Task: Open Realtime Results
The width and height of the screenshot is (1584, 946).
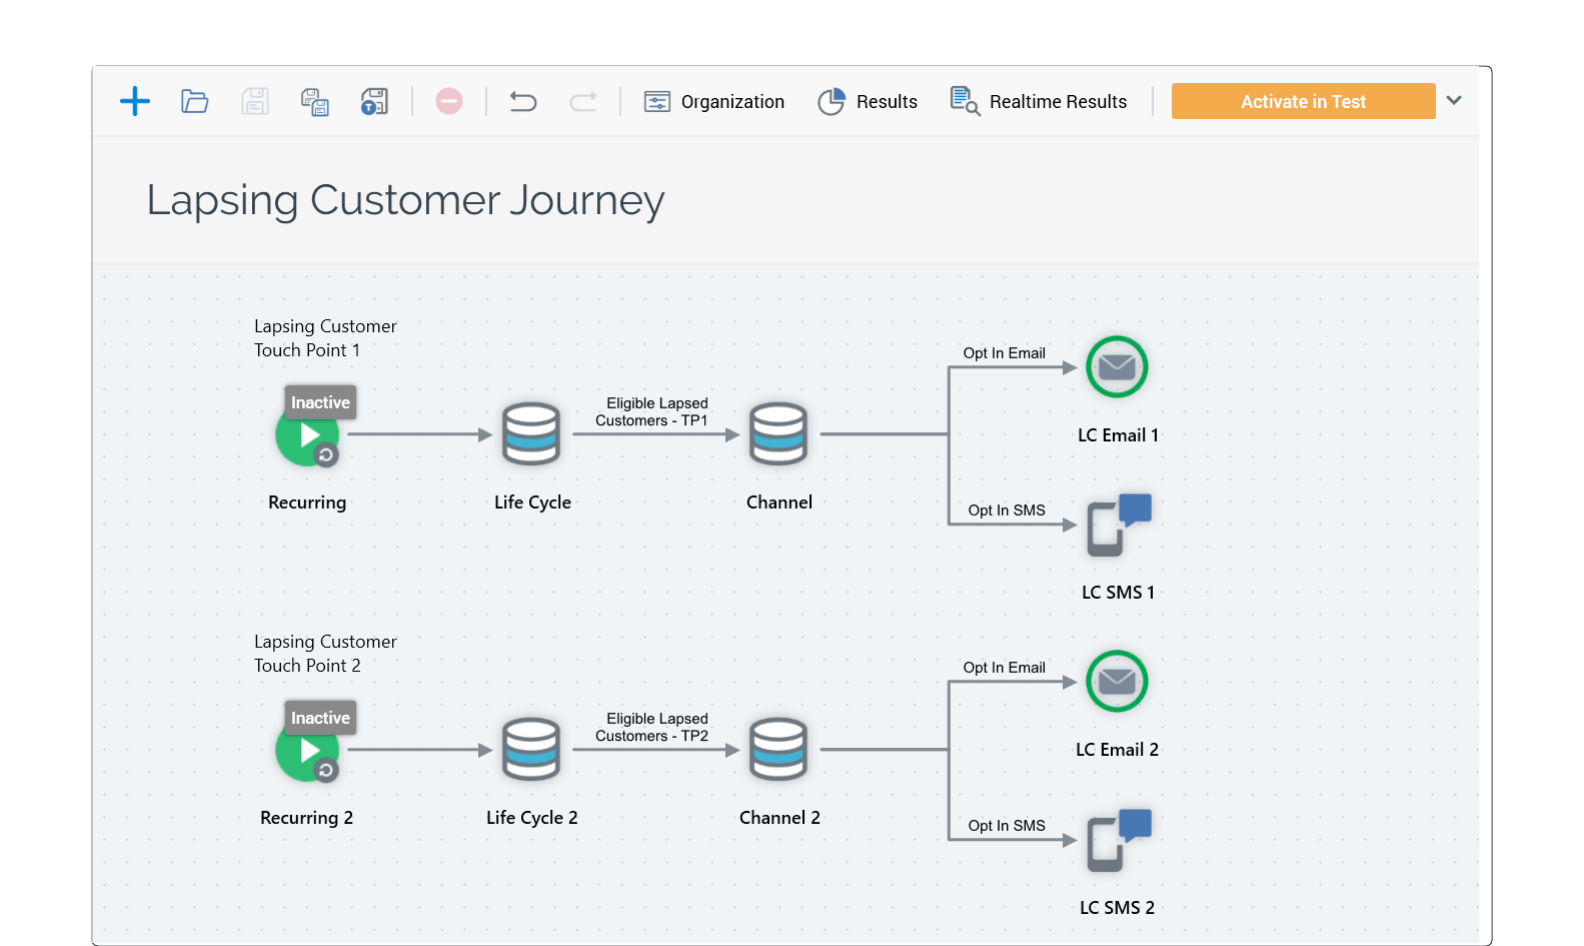Action: [x=1038, y=101]
